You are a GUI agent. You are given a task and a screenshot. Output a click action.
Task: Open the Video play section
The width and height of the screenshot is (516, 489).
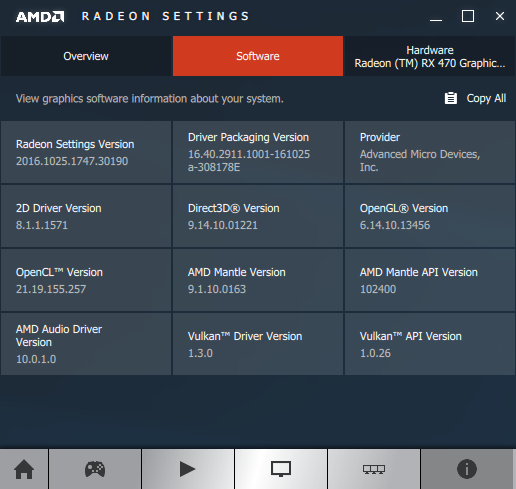click(x=188, y=469)
